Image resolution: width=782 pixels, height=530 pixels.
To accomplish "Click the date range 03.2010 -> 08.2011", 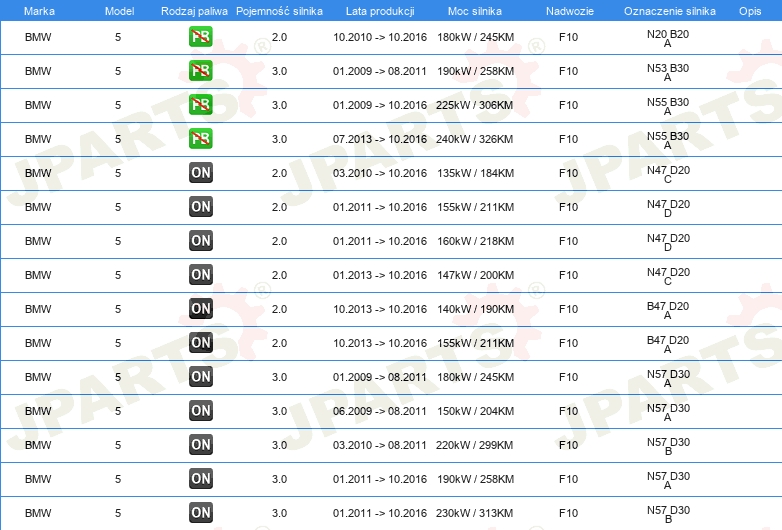I will click(380, 445).
